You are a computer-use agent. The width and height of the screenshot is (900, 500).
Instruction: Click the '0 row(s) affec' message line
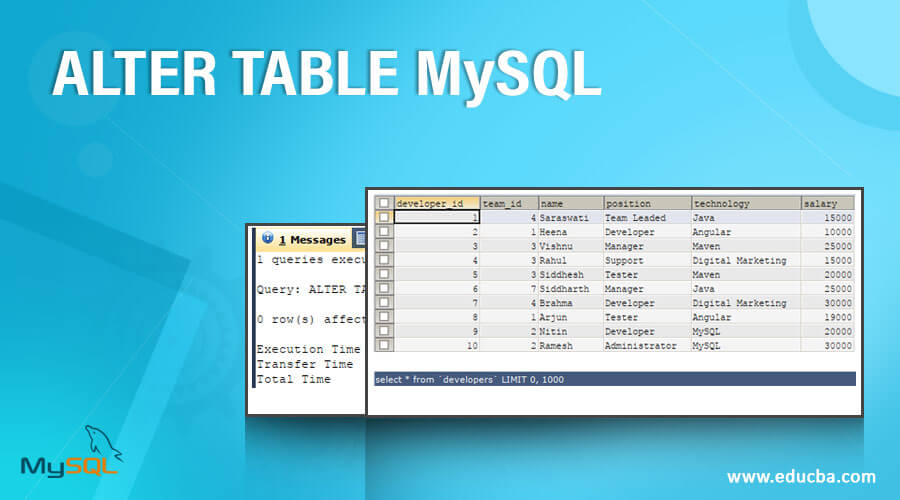[311, 319]
